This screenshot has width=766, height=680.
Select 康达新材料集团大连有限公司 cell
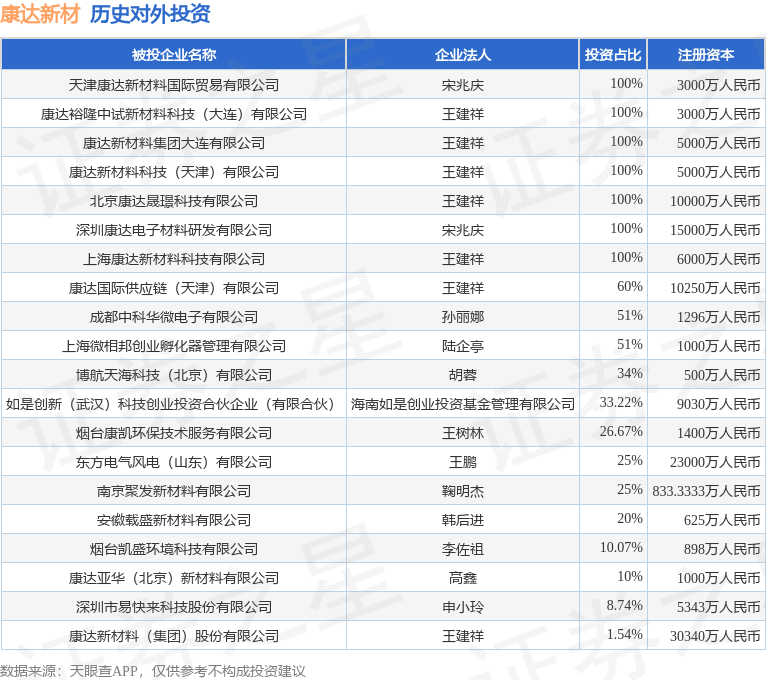click(x=173, y=143)
